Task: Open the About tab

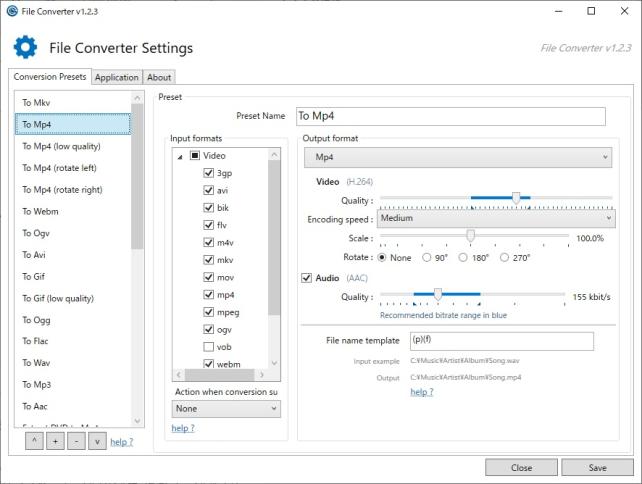Action: point(158,77)
